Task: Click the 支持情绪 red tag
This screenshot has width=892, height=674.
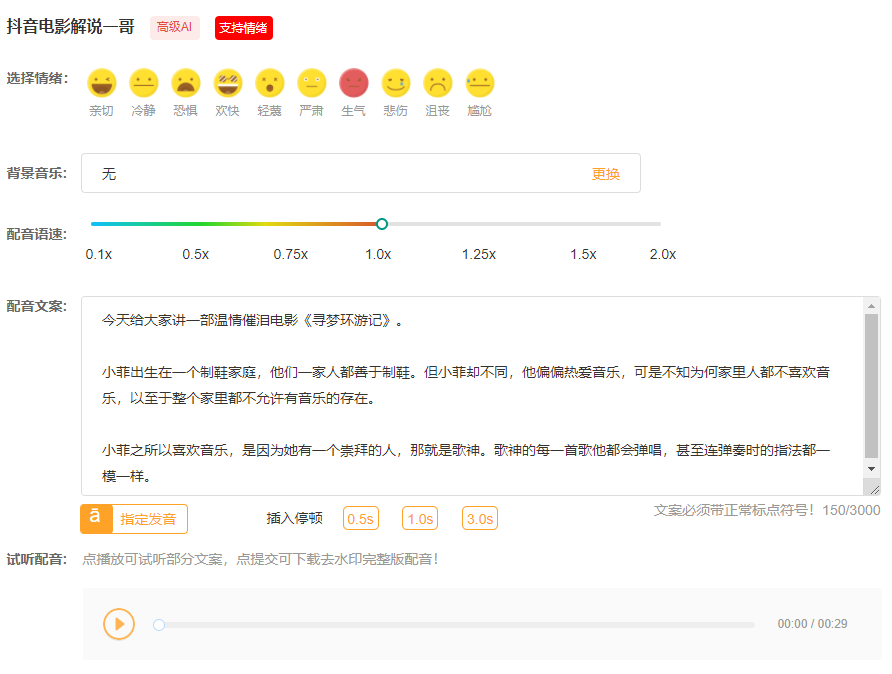Action: (243, 28)
